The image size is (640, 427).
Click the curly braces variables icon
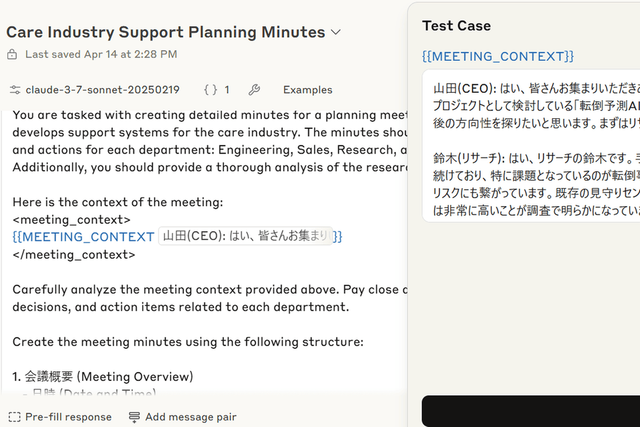point(210,90)
